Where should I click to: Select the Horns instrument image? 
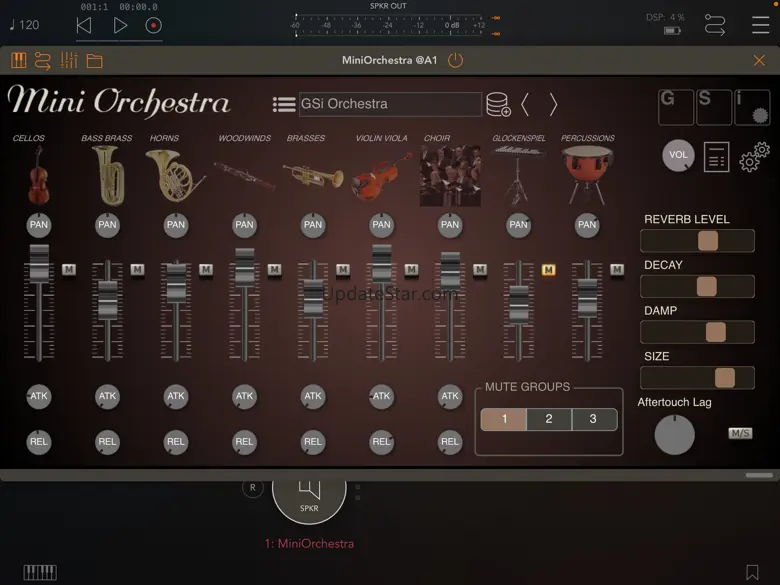[174, 175]
